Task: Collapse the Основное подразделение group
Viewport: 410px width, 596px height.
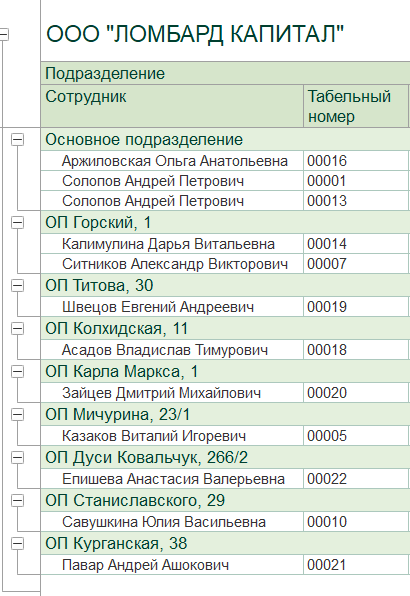Action: 17,140
